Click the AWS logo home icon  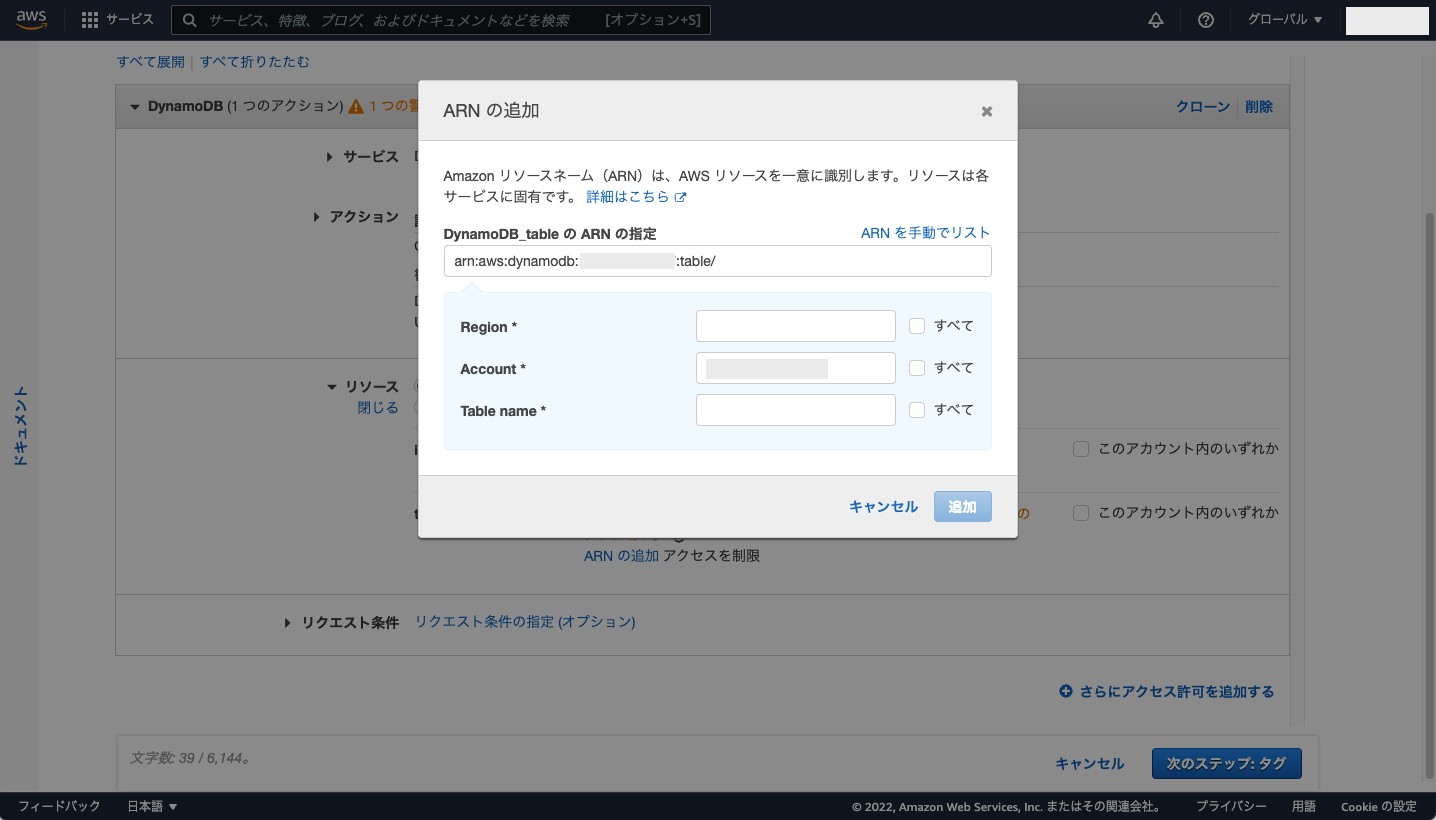point(31,20)
